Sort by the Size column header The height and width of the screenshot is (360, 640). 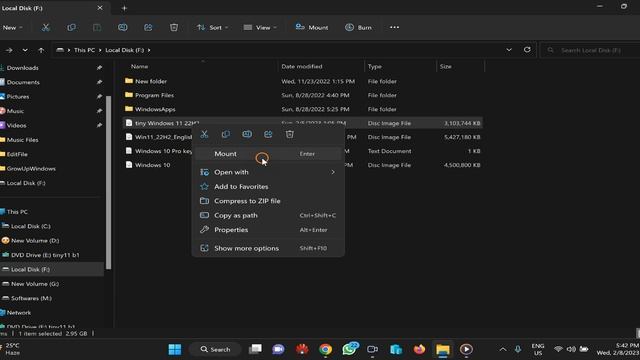pos(446,66)
